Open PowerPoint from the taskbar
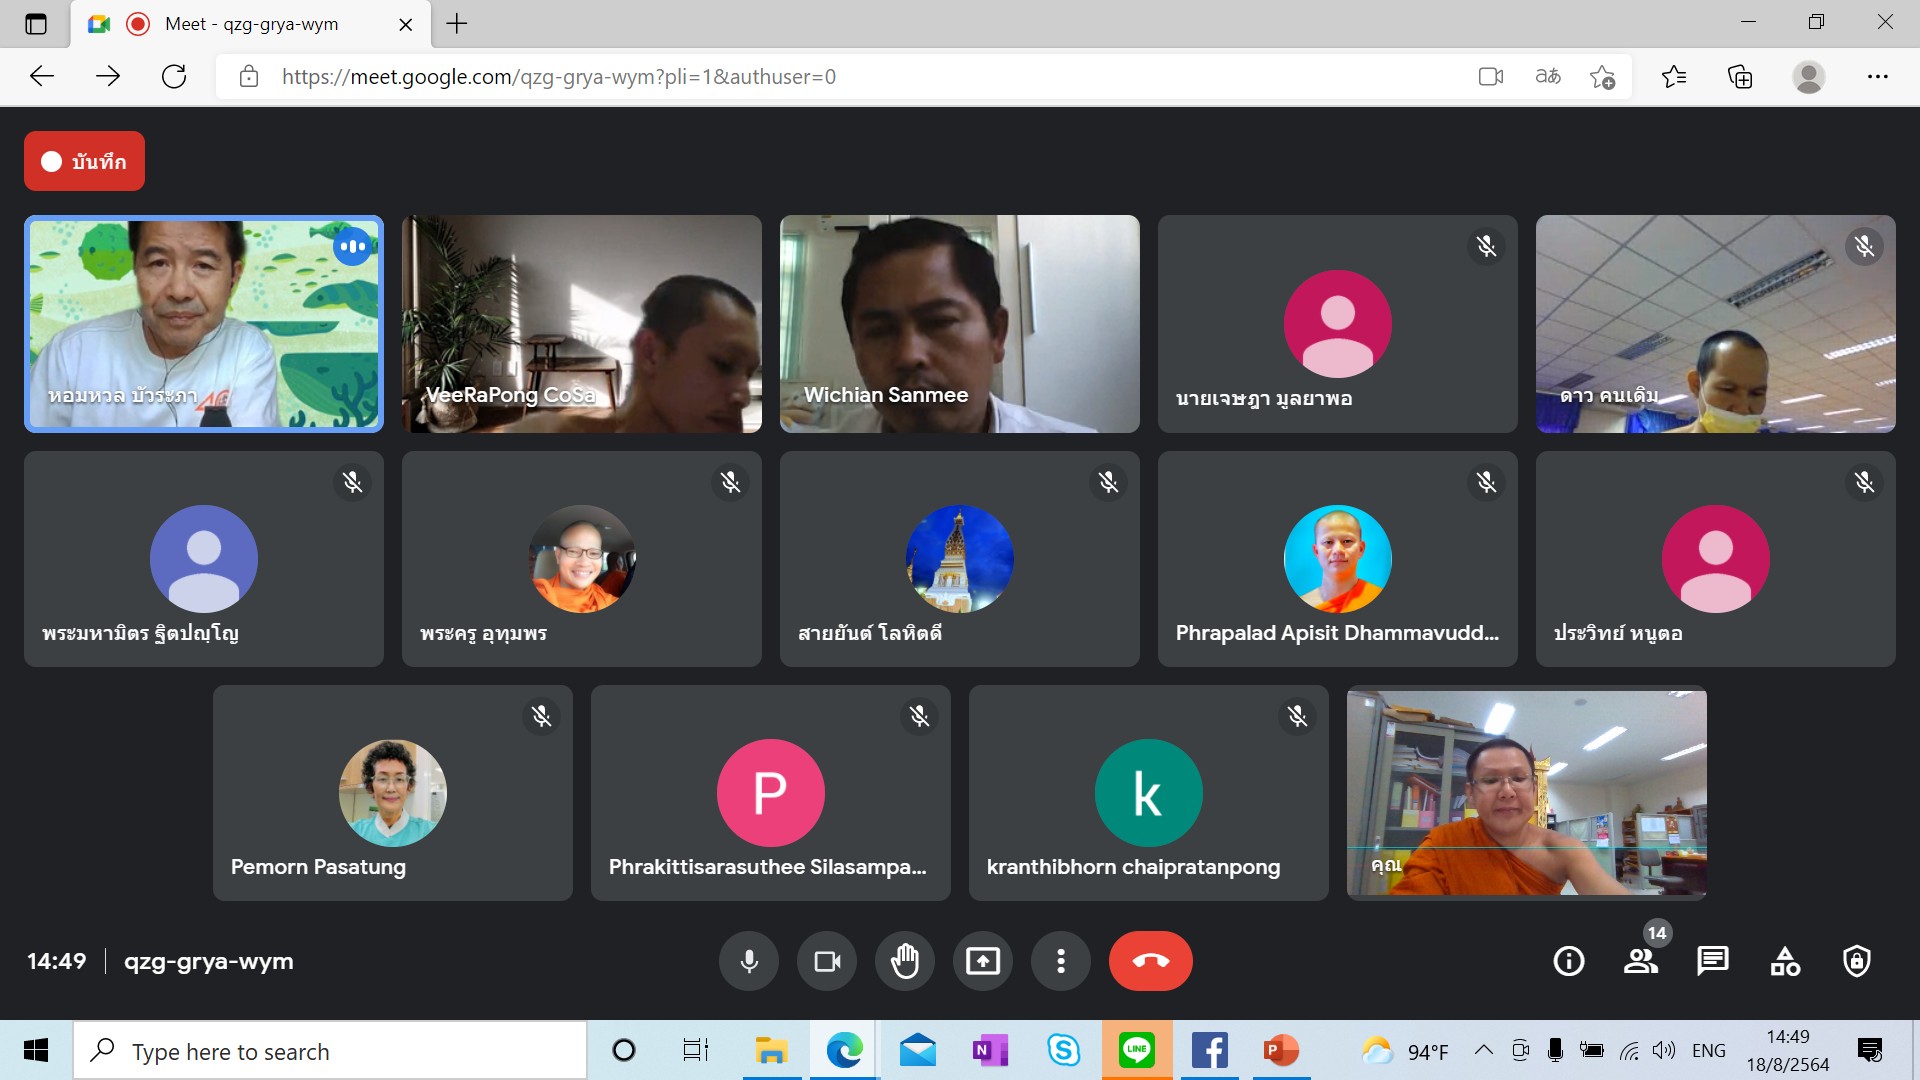The image size is (1920, 1080). point(1282,1050)
